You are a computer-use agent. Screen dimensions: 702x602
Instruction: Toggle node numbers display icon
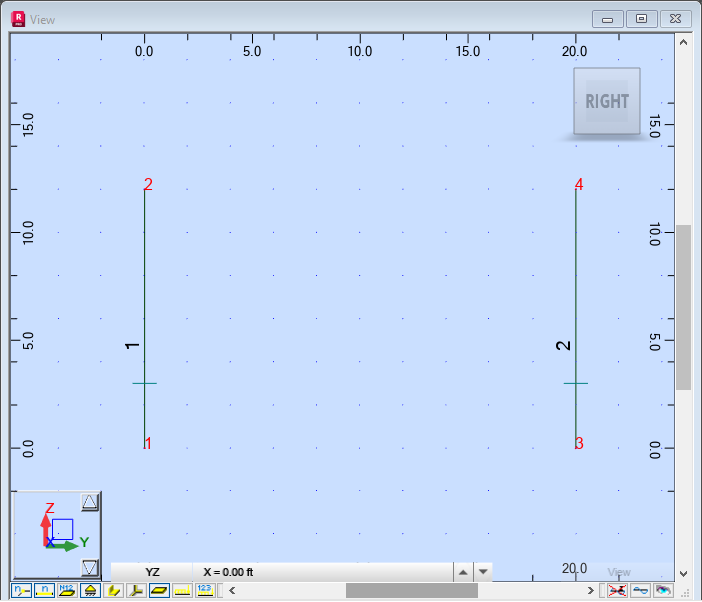(21, 591)
